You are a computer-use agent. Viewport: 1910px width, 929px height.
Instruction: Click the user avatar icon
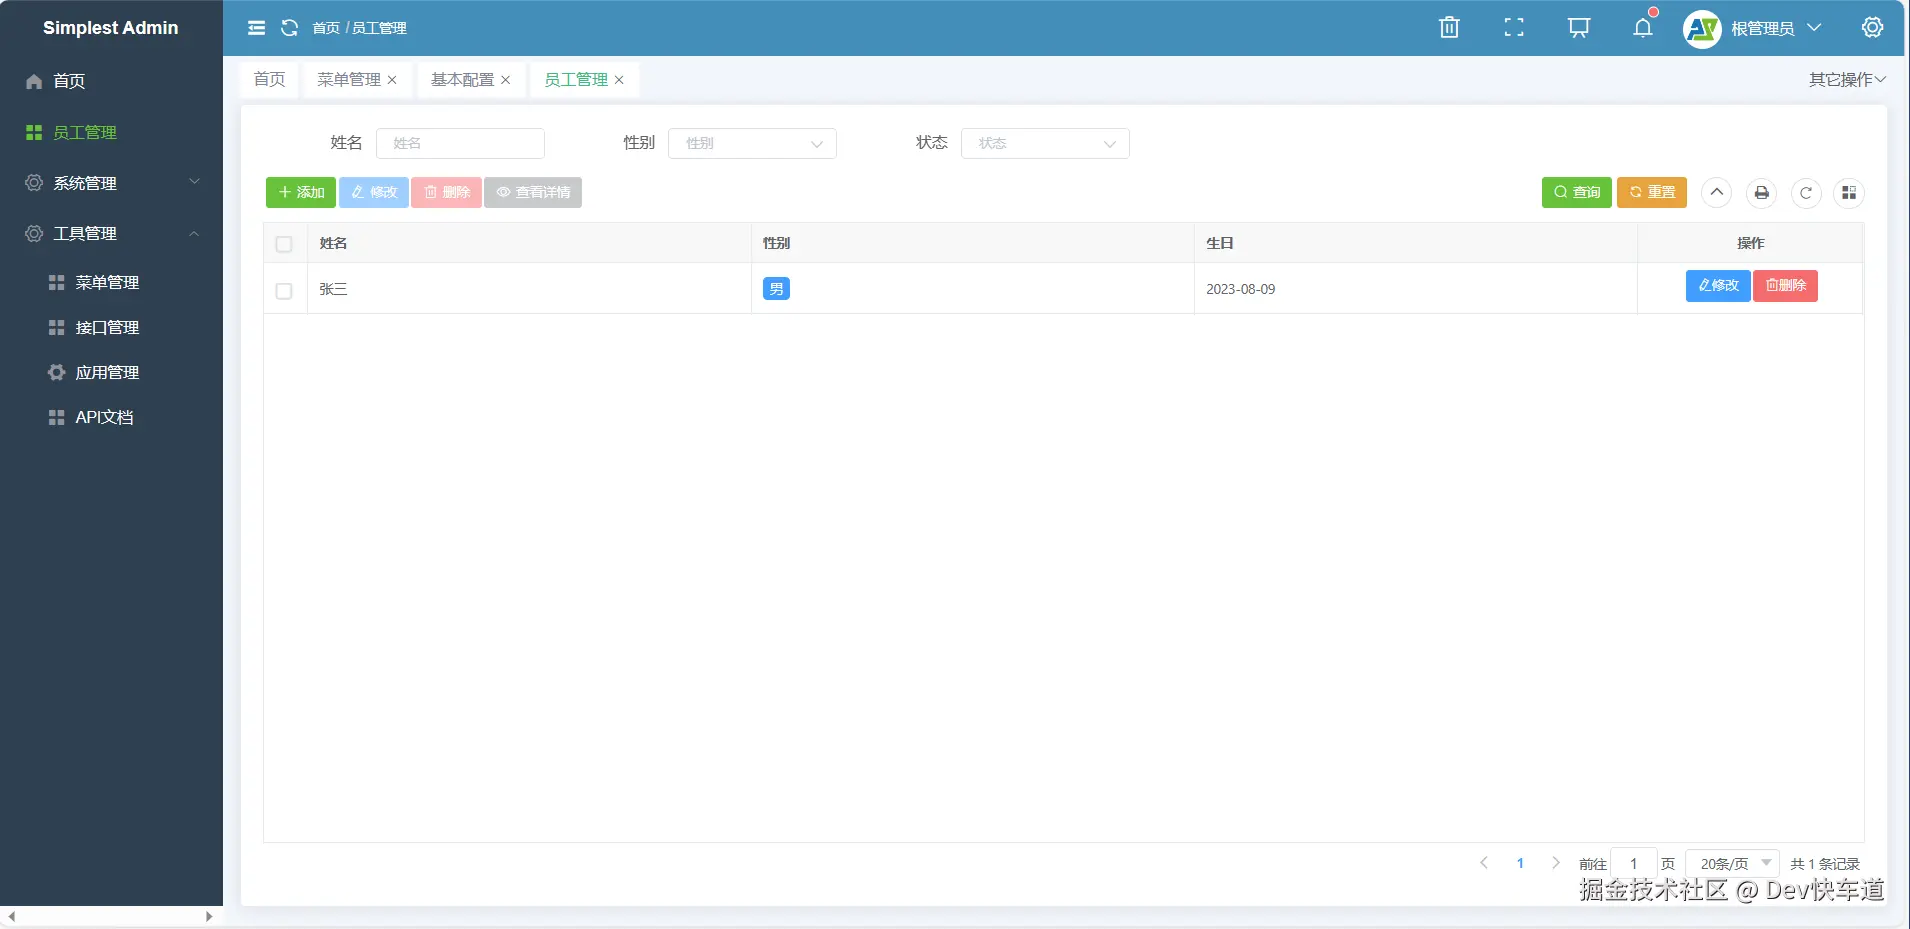[1702, 29]
